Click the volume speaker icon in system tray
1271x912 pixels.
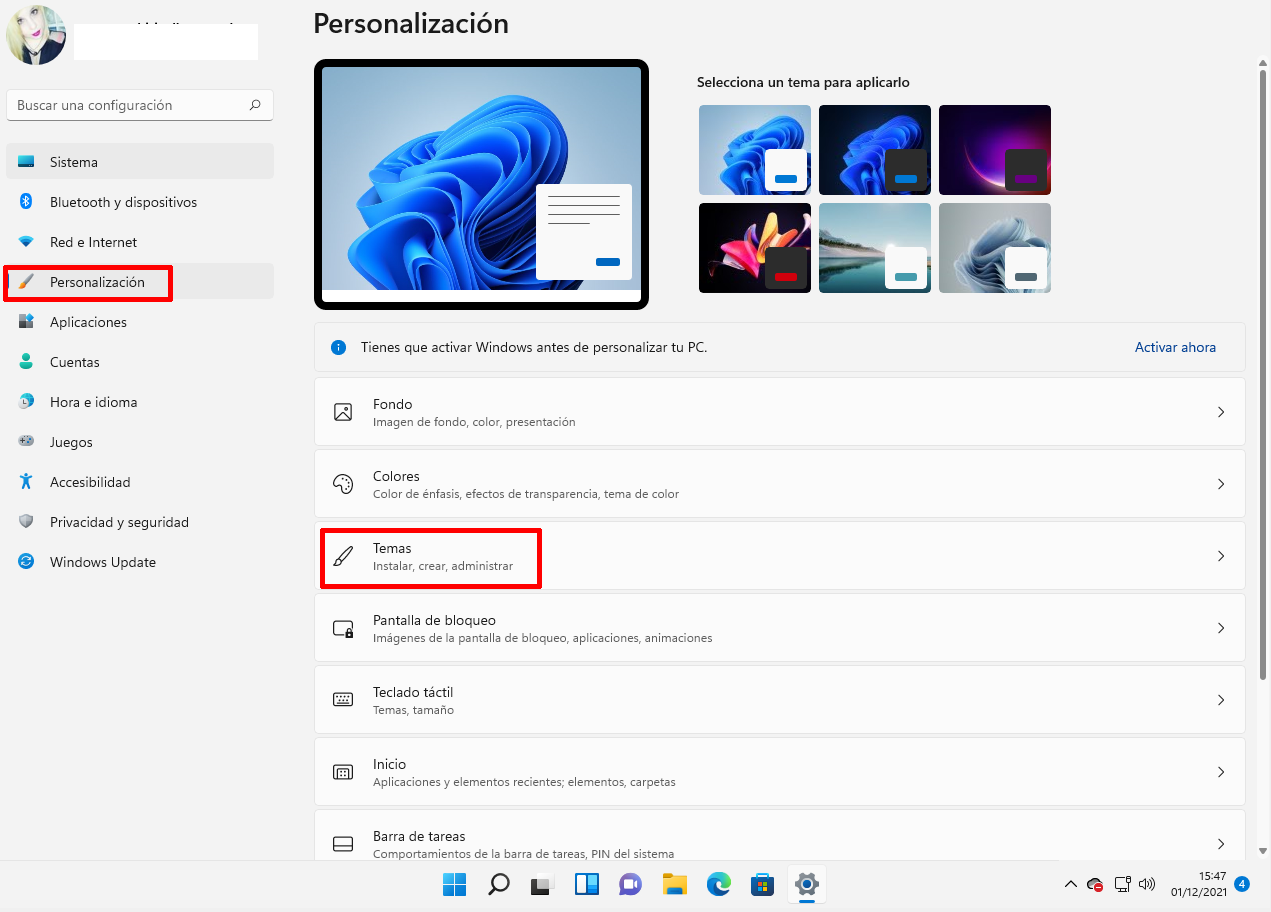pos(1146,884)
